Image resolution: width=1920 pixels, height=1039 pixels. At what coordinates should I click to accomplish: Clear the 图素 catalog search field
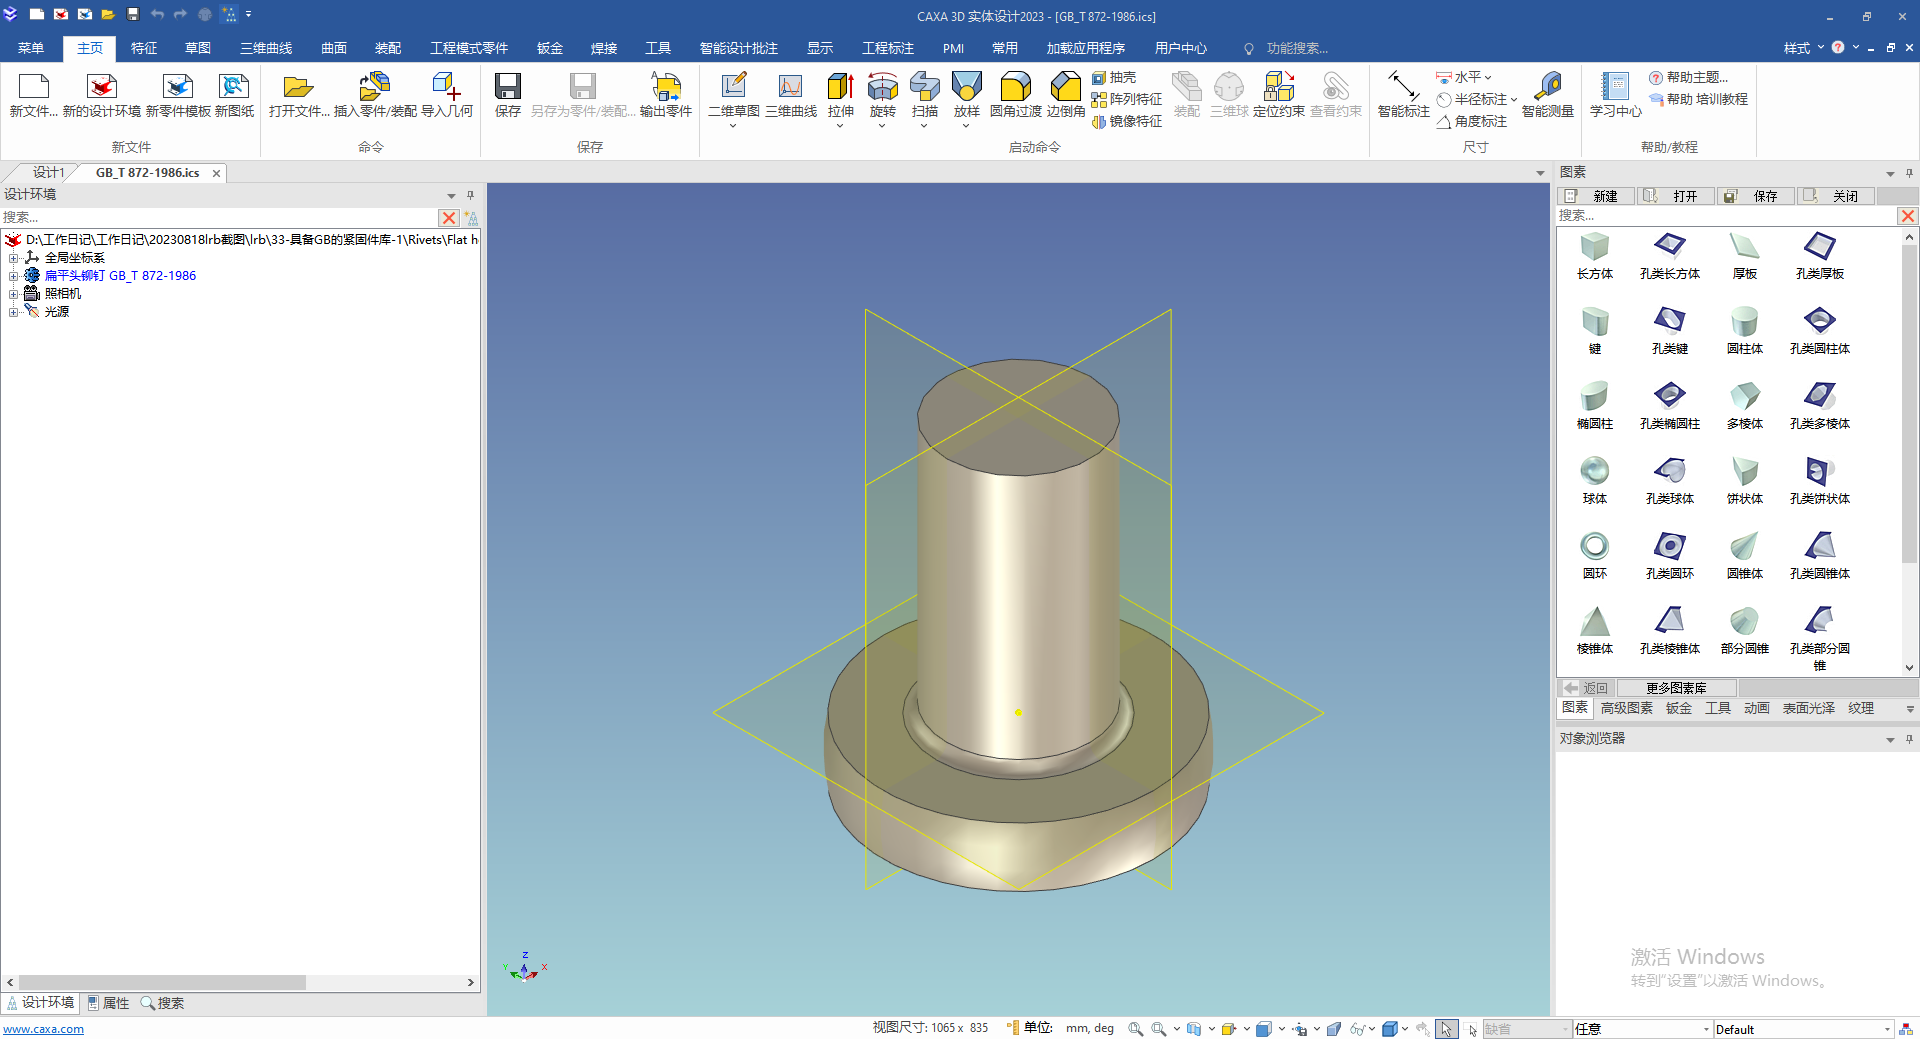[x=1908, y=216]
